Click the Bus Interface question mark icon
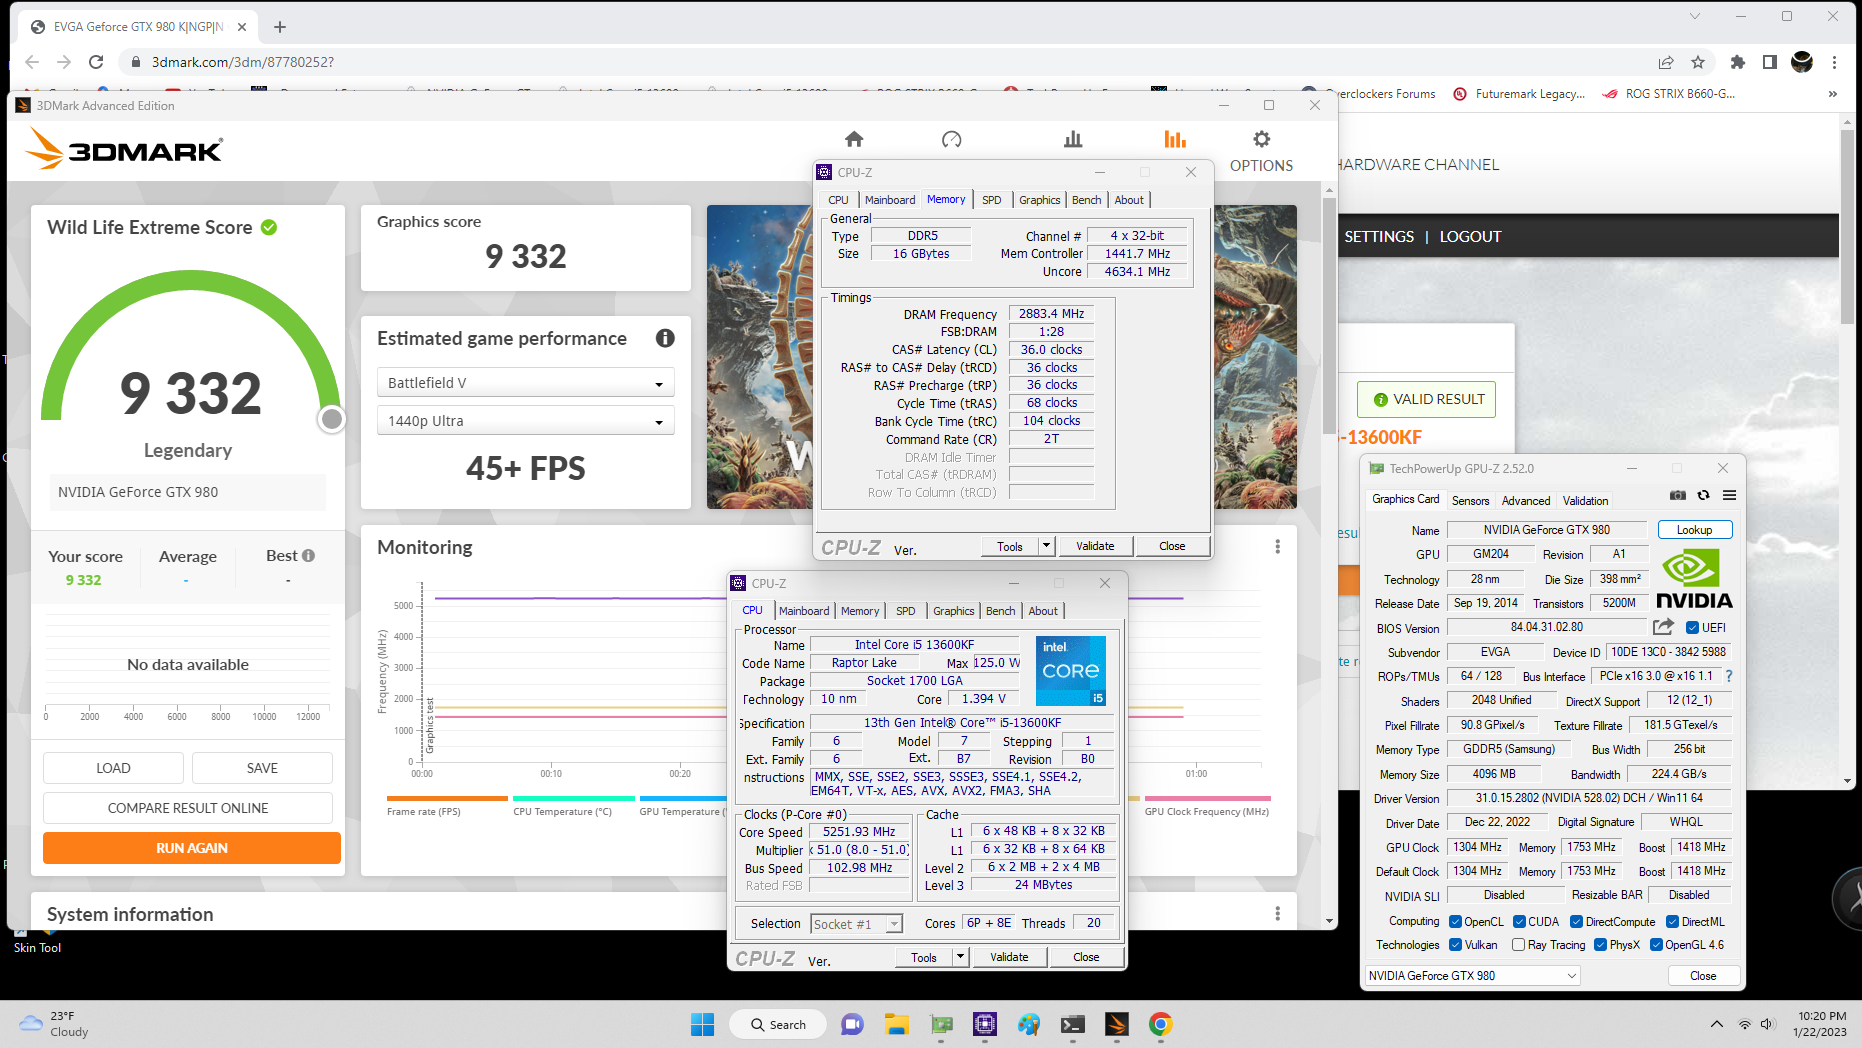 tap(1729, 676)
